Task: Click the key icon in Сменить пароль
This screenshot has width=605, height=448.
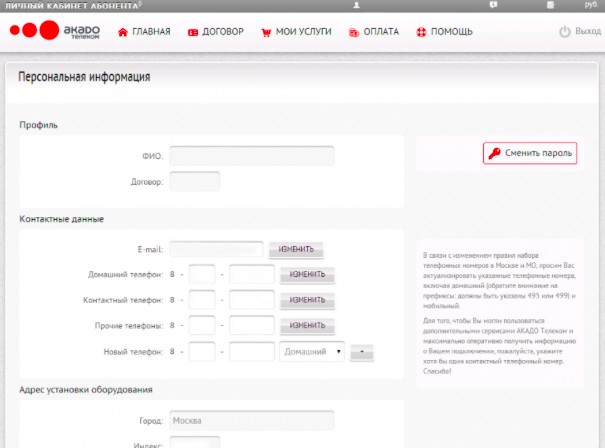Action: (x=494, y=153)
